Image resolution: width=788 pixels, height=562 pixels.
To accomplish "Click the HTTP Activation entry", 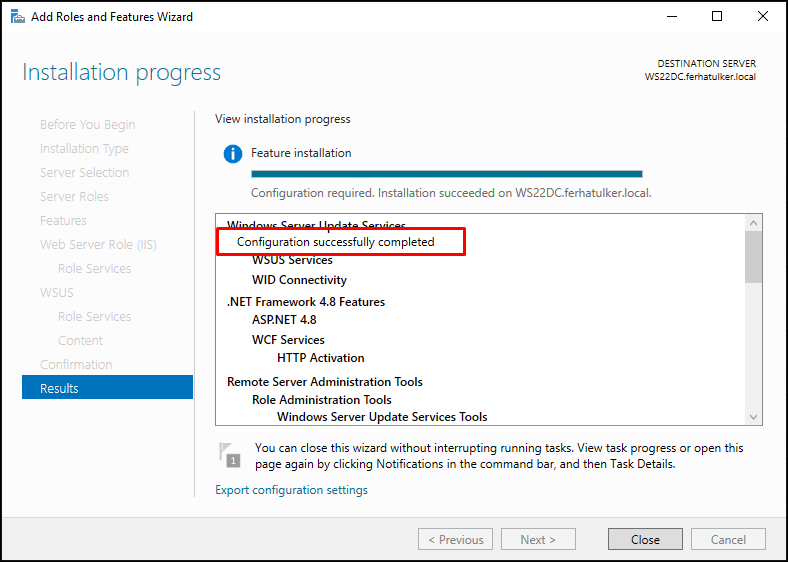I will (x=320, y=358).
